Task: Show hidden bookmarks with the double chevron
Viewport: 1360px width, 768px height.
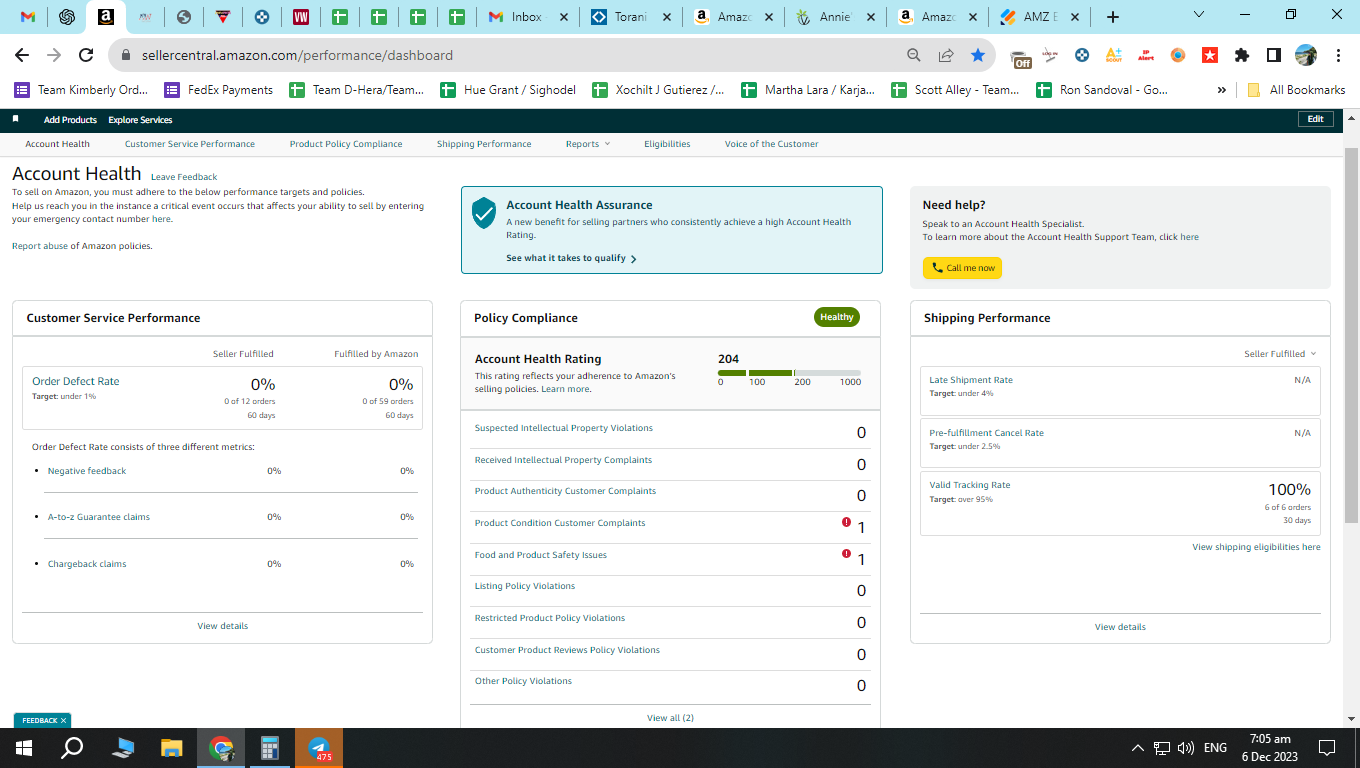Action: coord(1221,90)
